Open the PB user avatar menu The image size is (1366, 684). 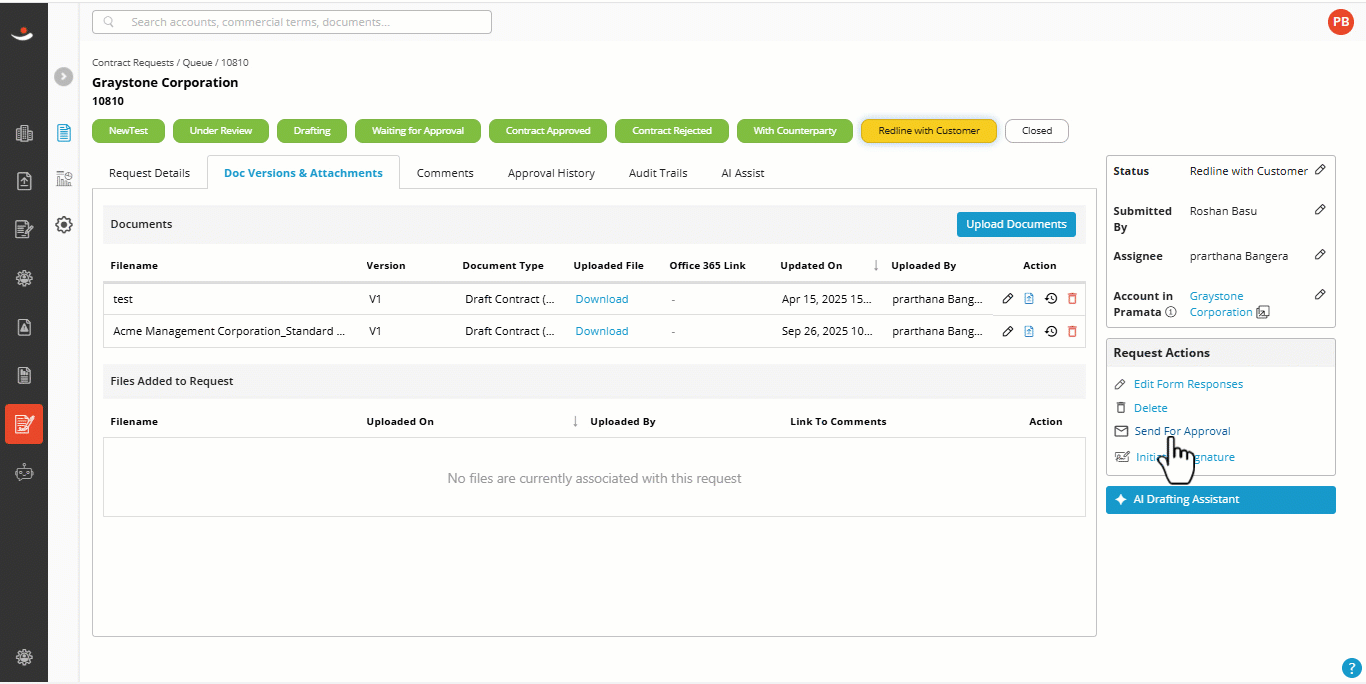pyautogui.click(x=1340, y=21)
